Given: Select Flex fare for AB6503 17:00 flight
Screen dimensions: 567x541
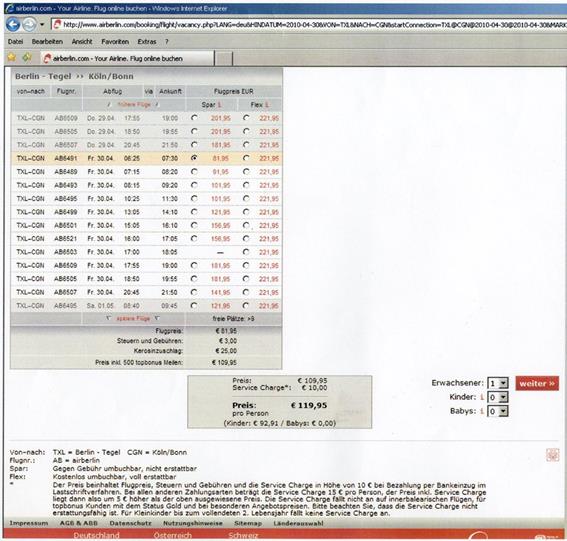Looking at the screenshot, I should pyautogui.click(x=246, y=252).
